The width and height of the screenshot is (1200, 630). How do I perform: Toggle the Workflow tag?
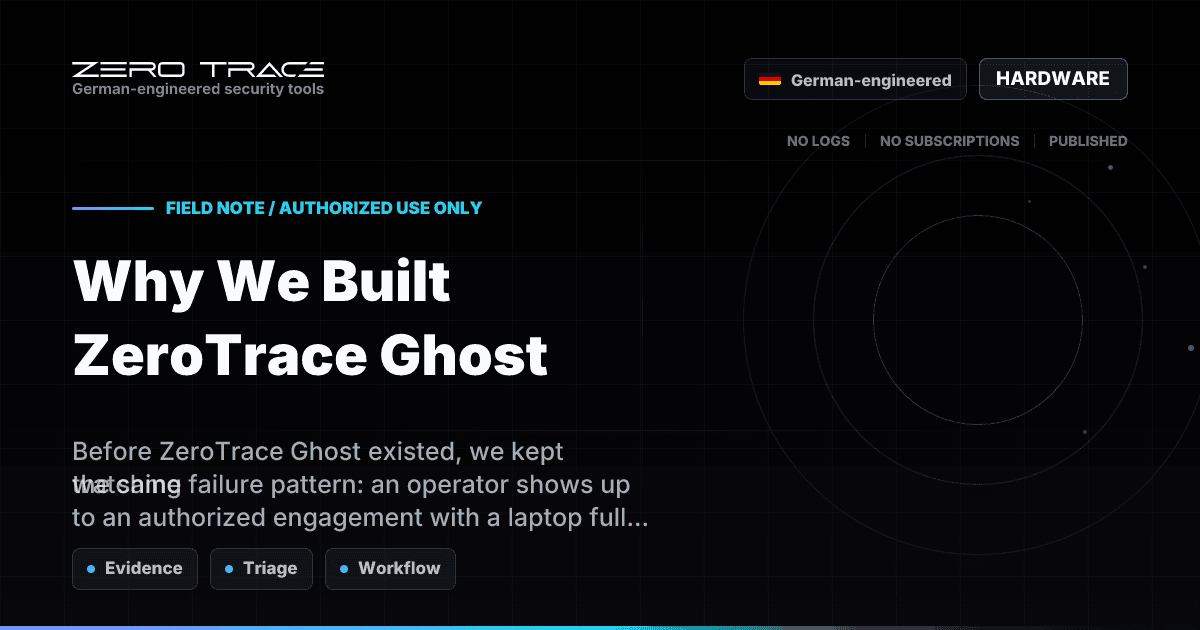[390, 568]
